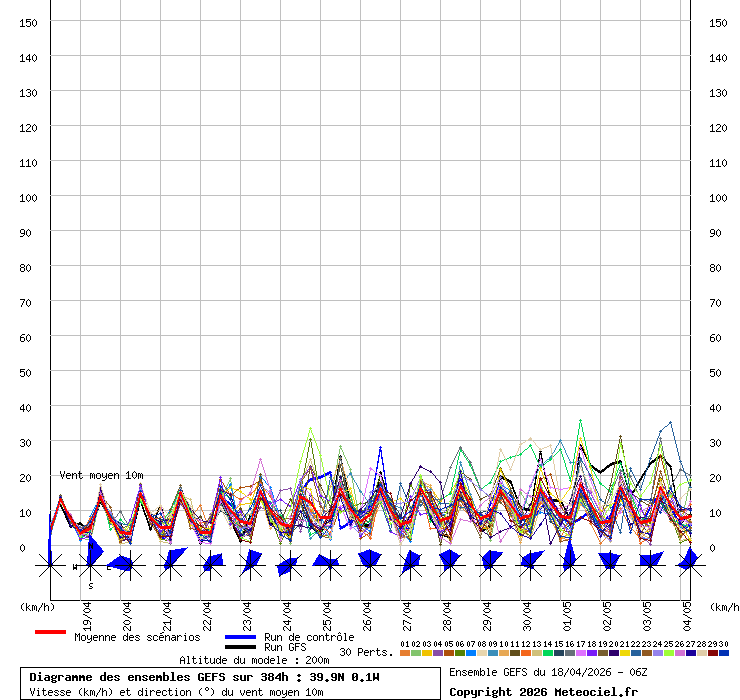Click the wind rose above the 23/04 label
Screen dimensions: 740x700
250,565
